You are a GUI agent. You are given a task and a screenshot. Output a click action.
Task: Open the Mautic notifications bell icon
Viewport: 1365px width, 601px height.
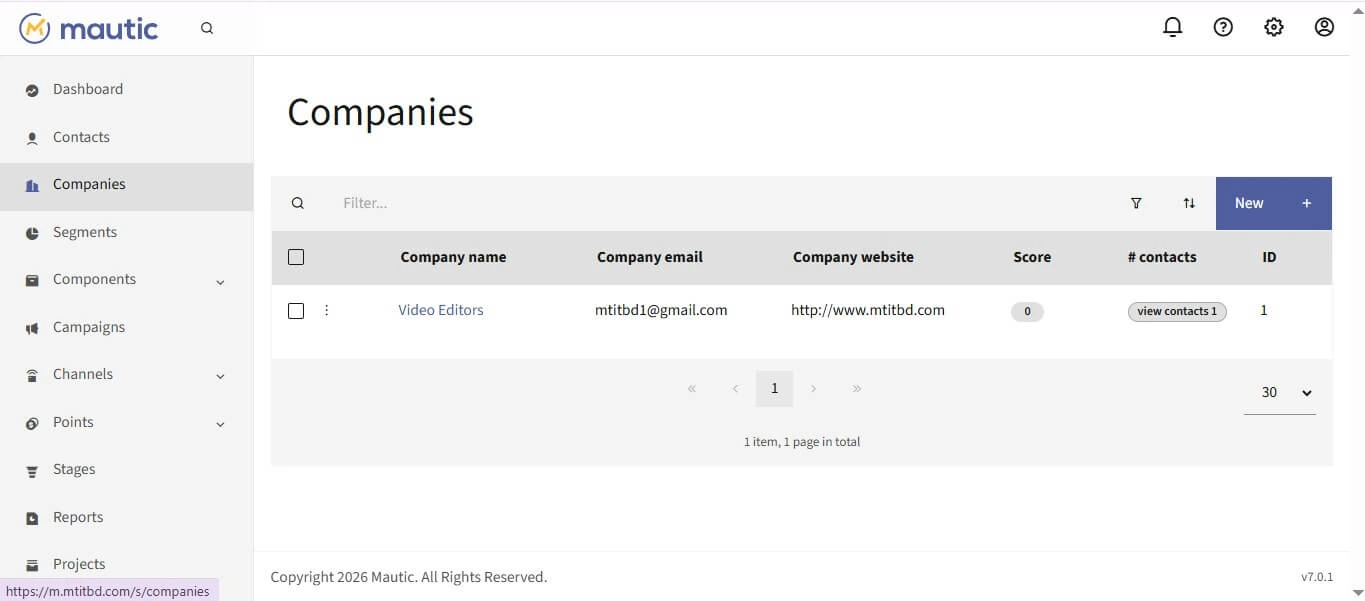(x=1172, y=27)
